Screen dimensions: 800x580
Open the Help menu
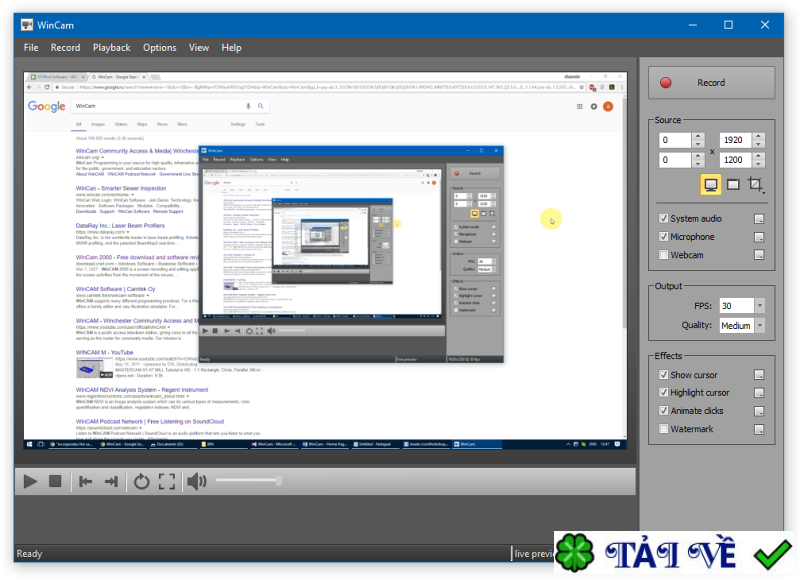(231, 47)
